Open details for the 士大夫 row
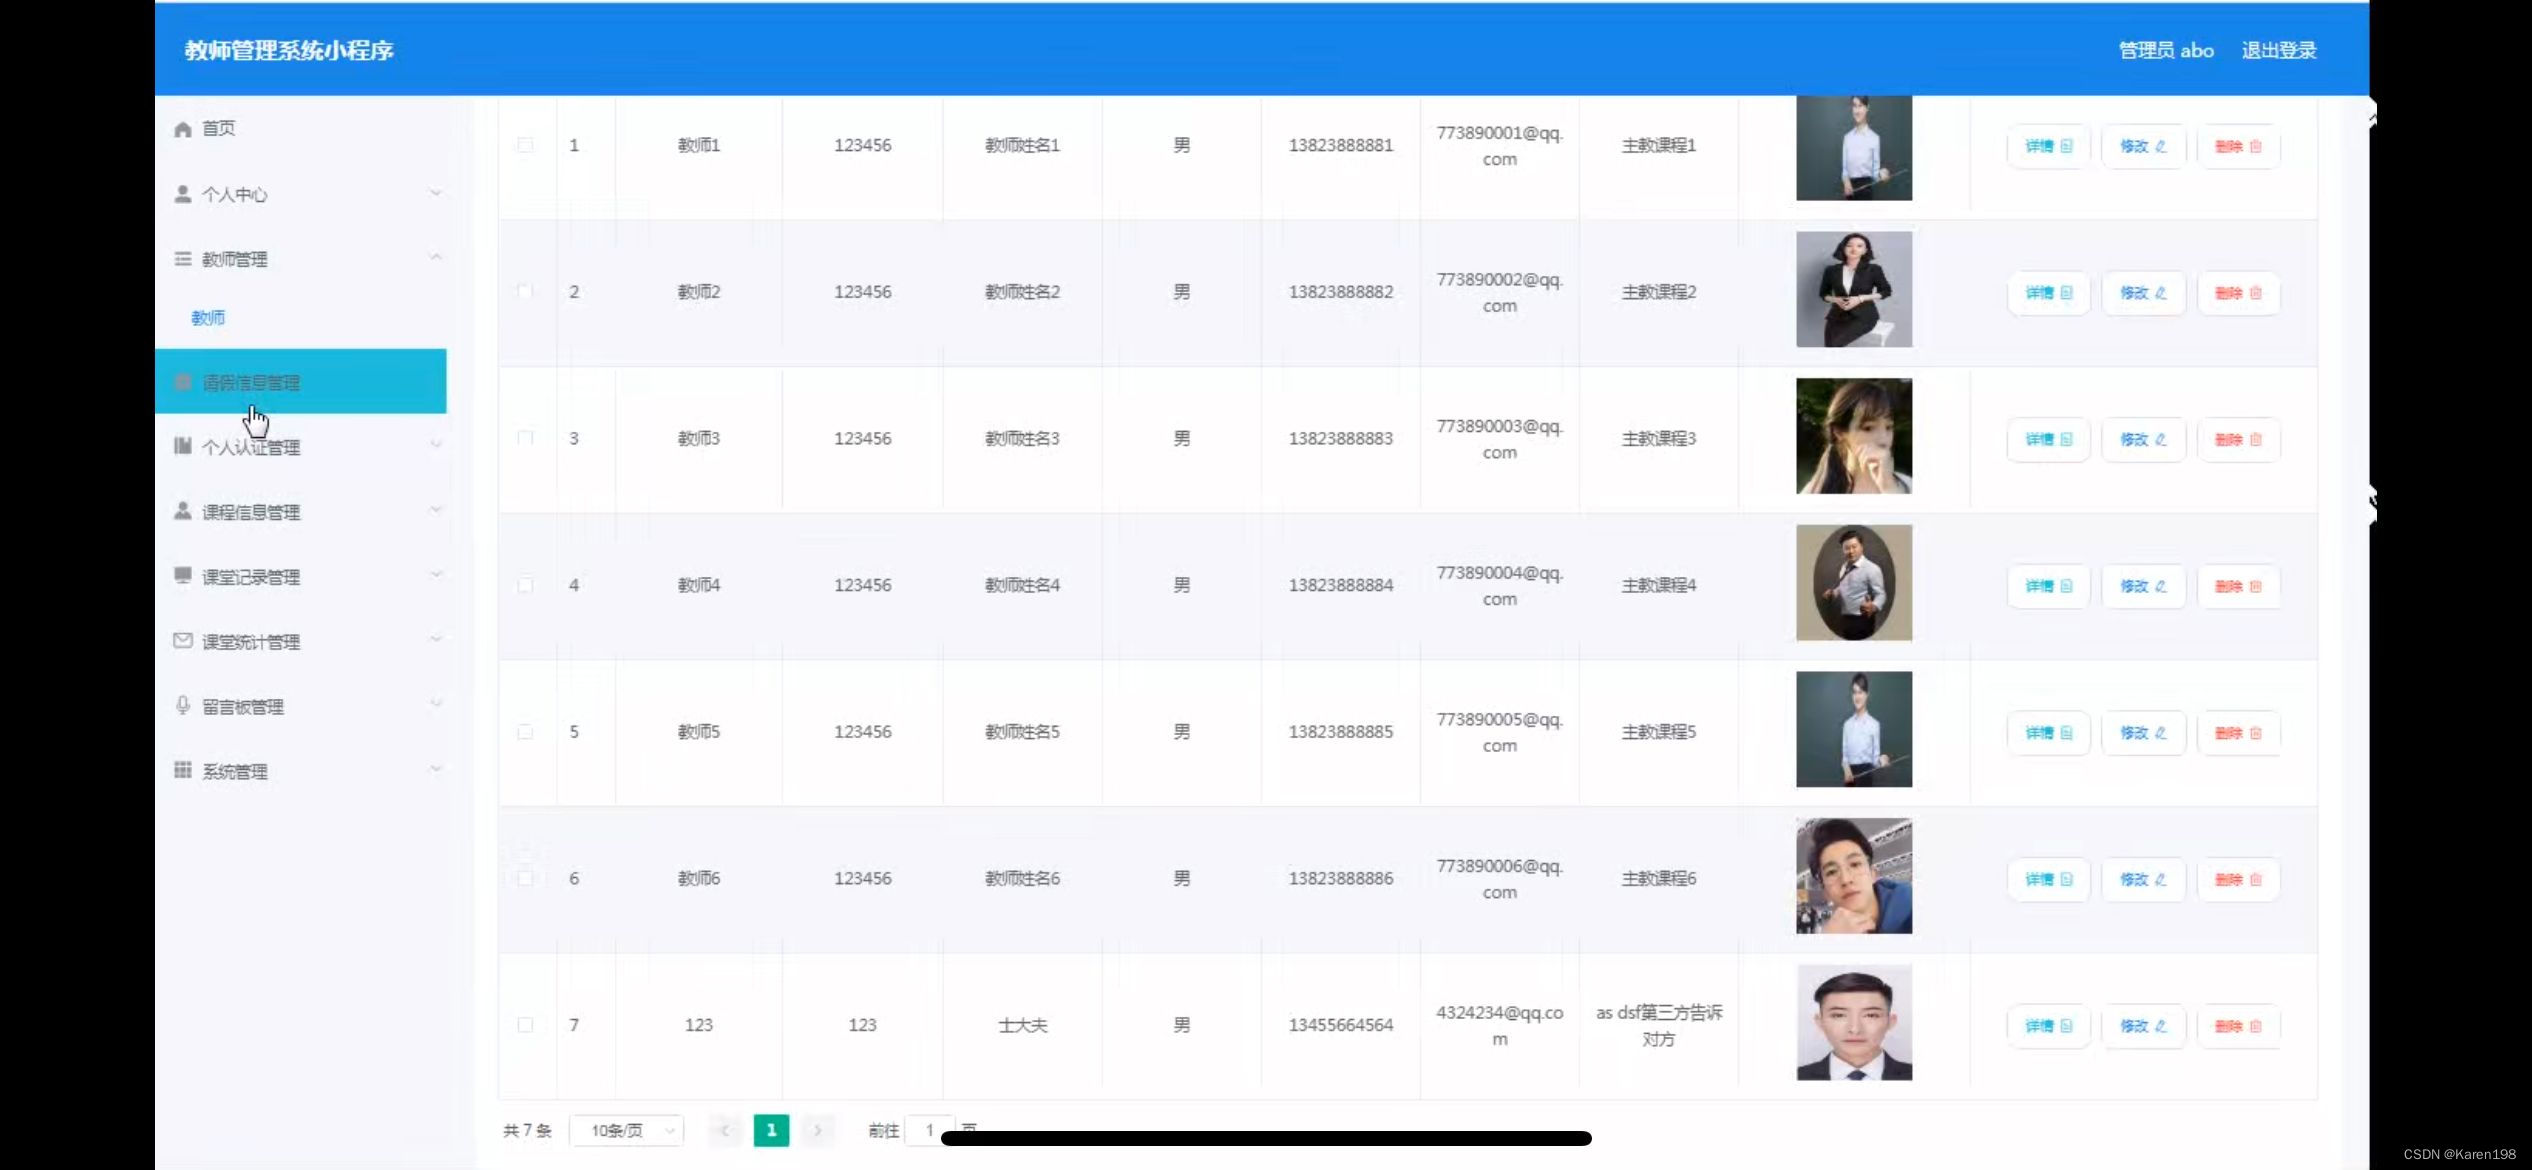The image size is (2532, 1170). (2048, 1026)
